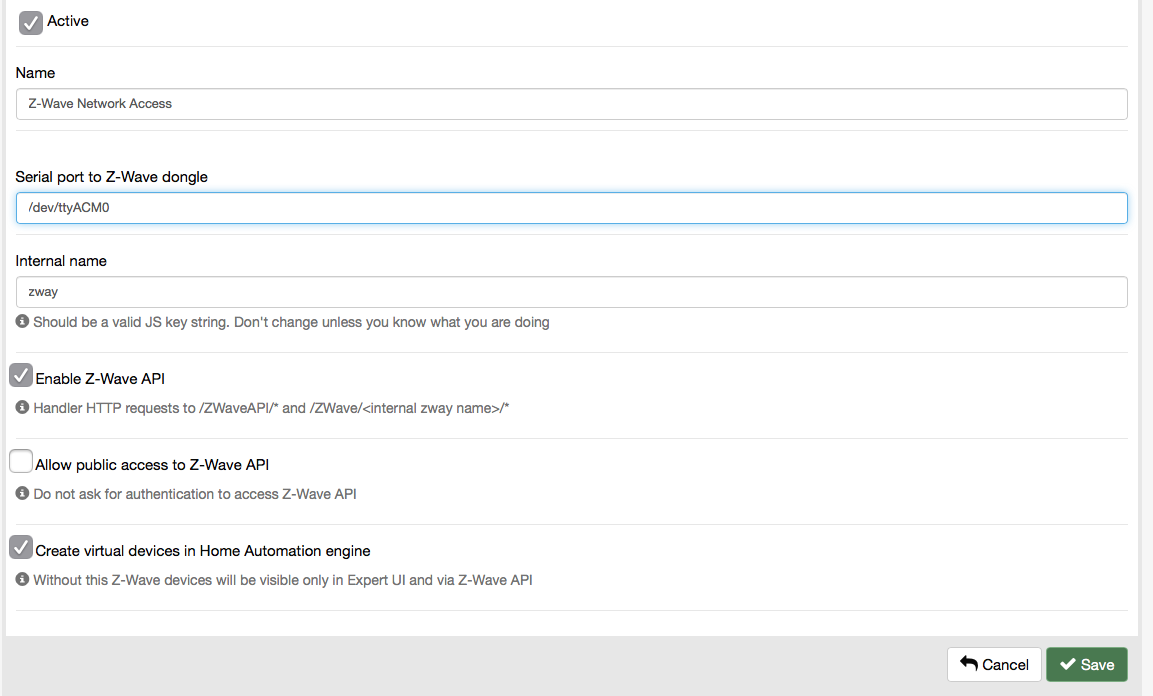The height and width of the screenshot is (696, 1153).
Task: Click the Internal name label
Action: point(61,261)
